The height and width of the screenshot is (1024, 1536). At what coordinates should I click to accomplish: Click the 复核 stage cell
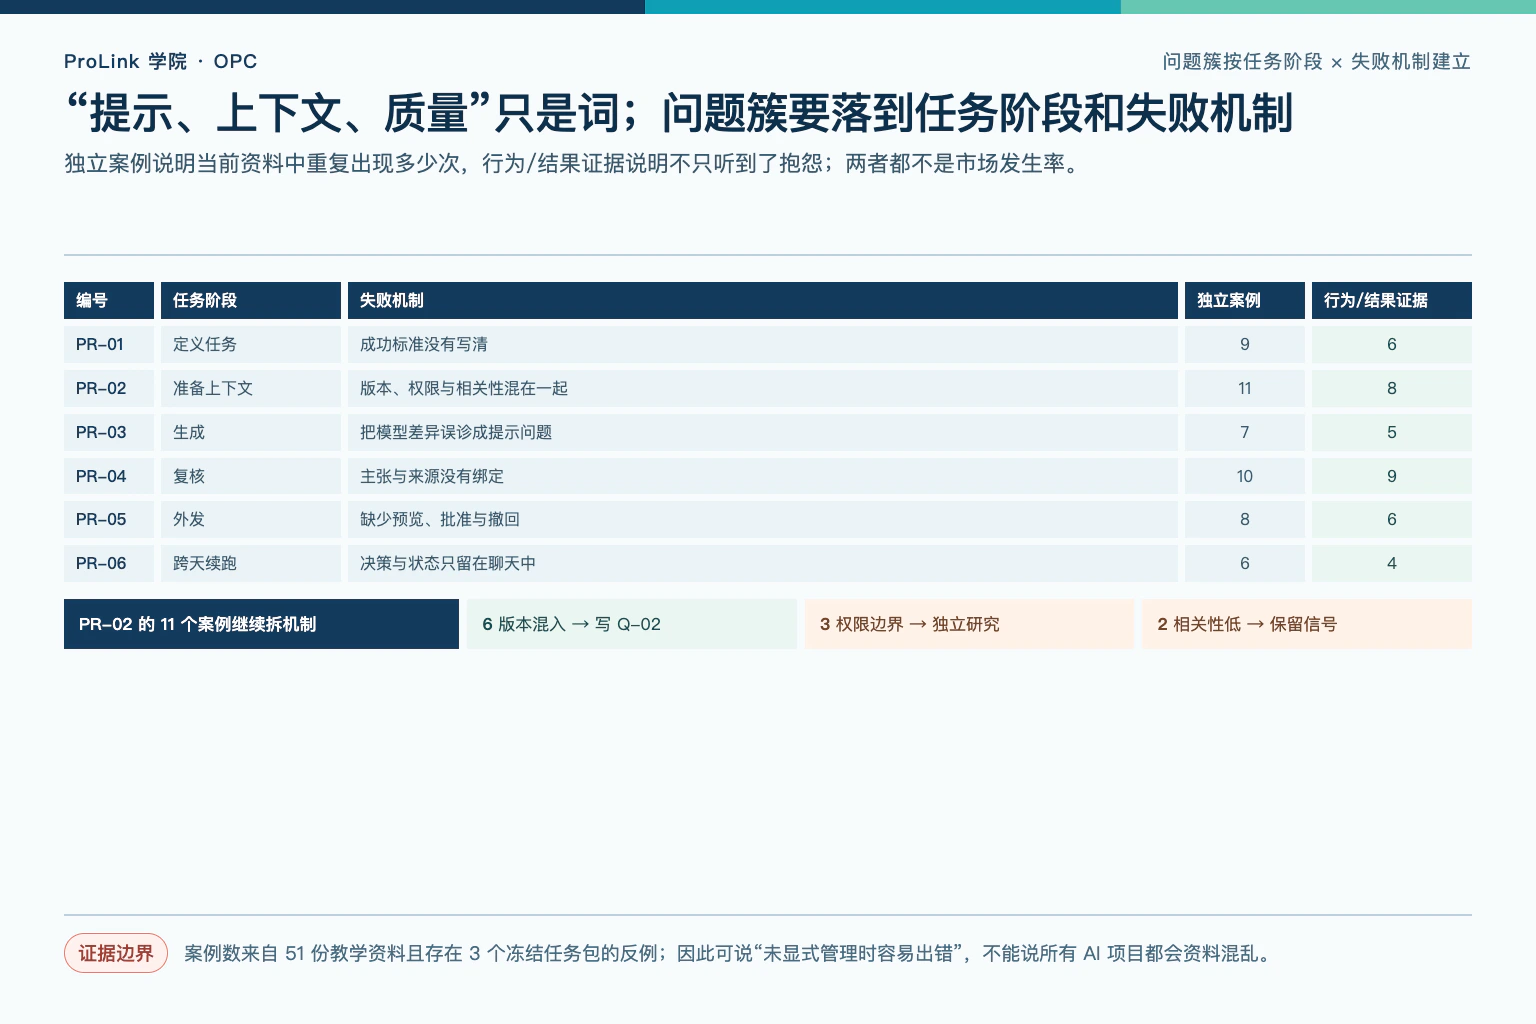[x=251, y=476]
